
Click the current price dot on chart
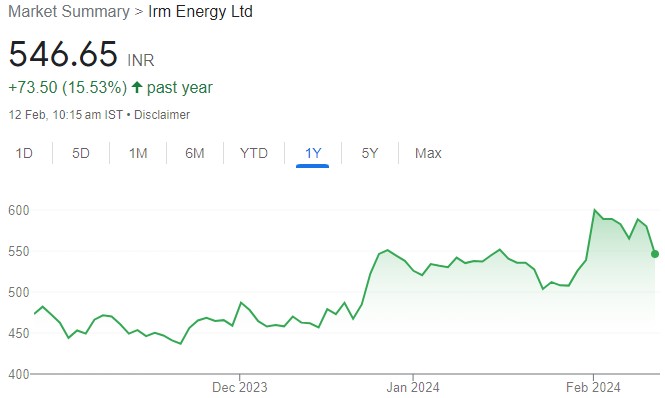(x=655, y=254)
